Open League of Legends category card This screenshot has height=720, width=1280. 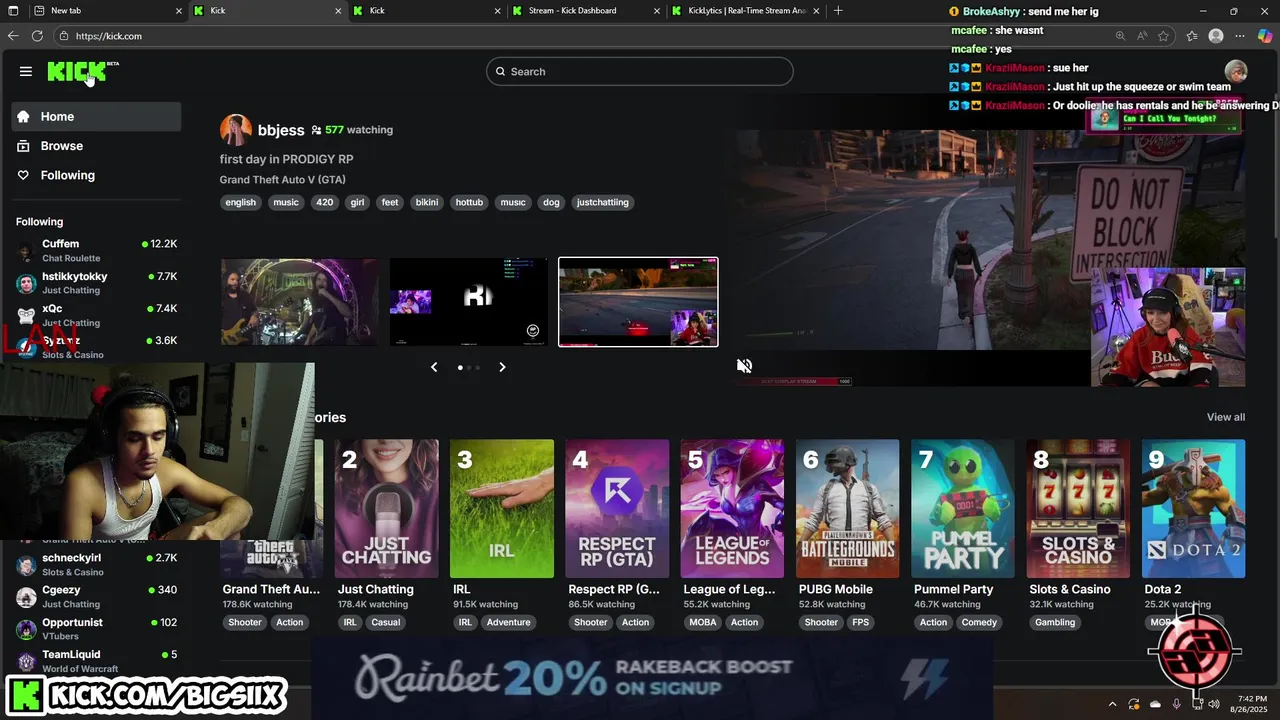point(732,509)
